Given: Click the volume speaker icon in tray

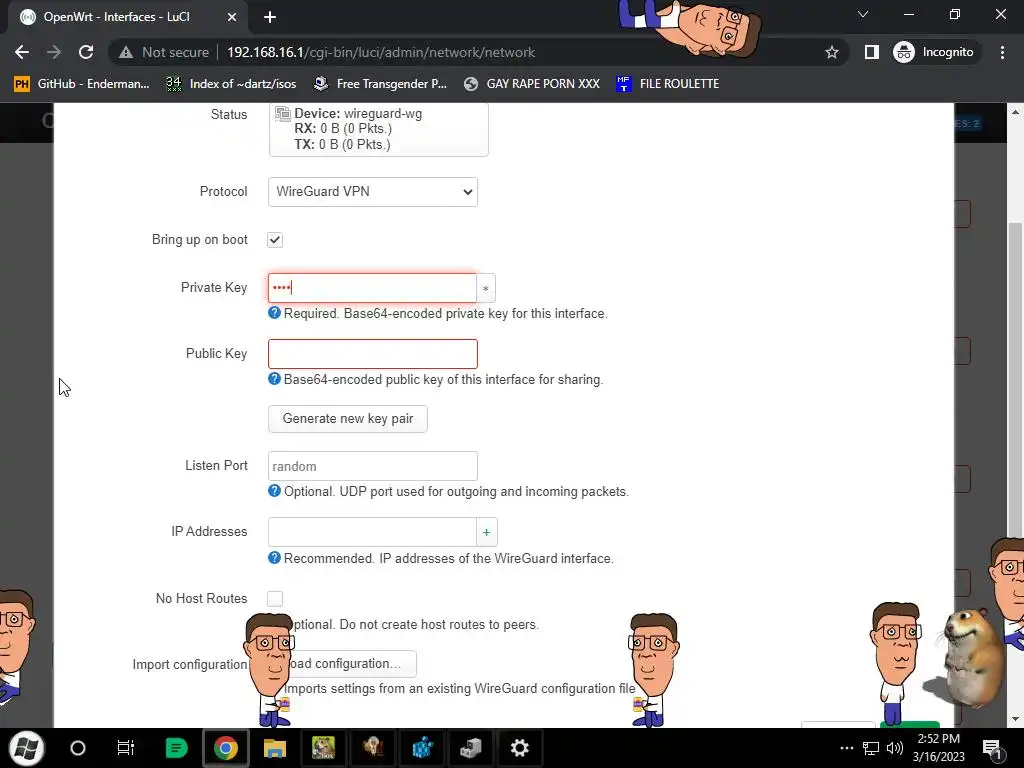Looking at the screenshot, I should 895,748.
